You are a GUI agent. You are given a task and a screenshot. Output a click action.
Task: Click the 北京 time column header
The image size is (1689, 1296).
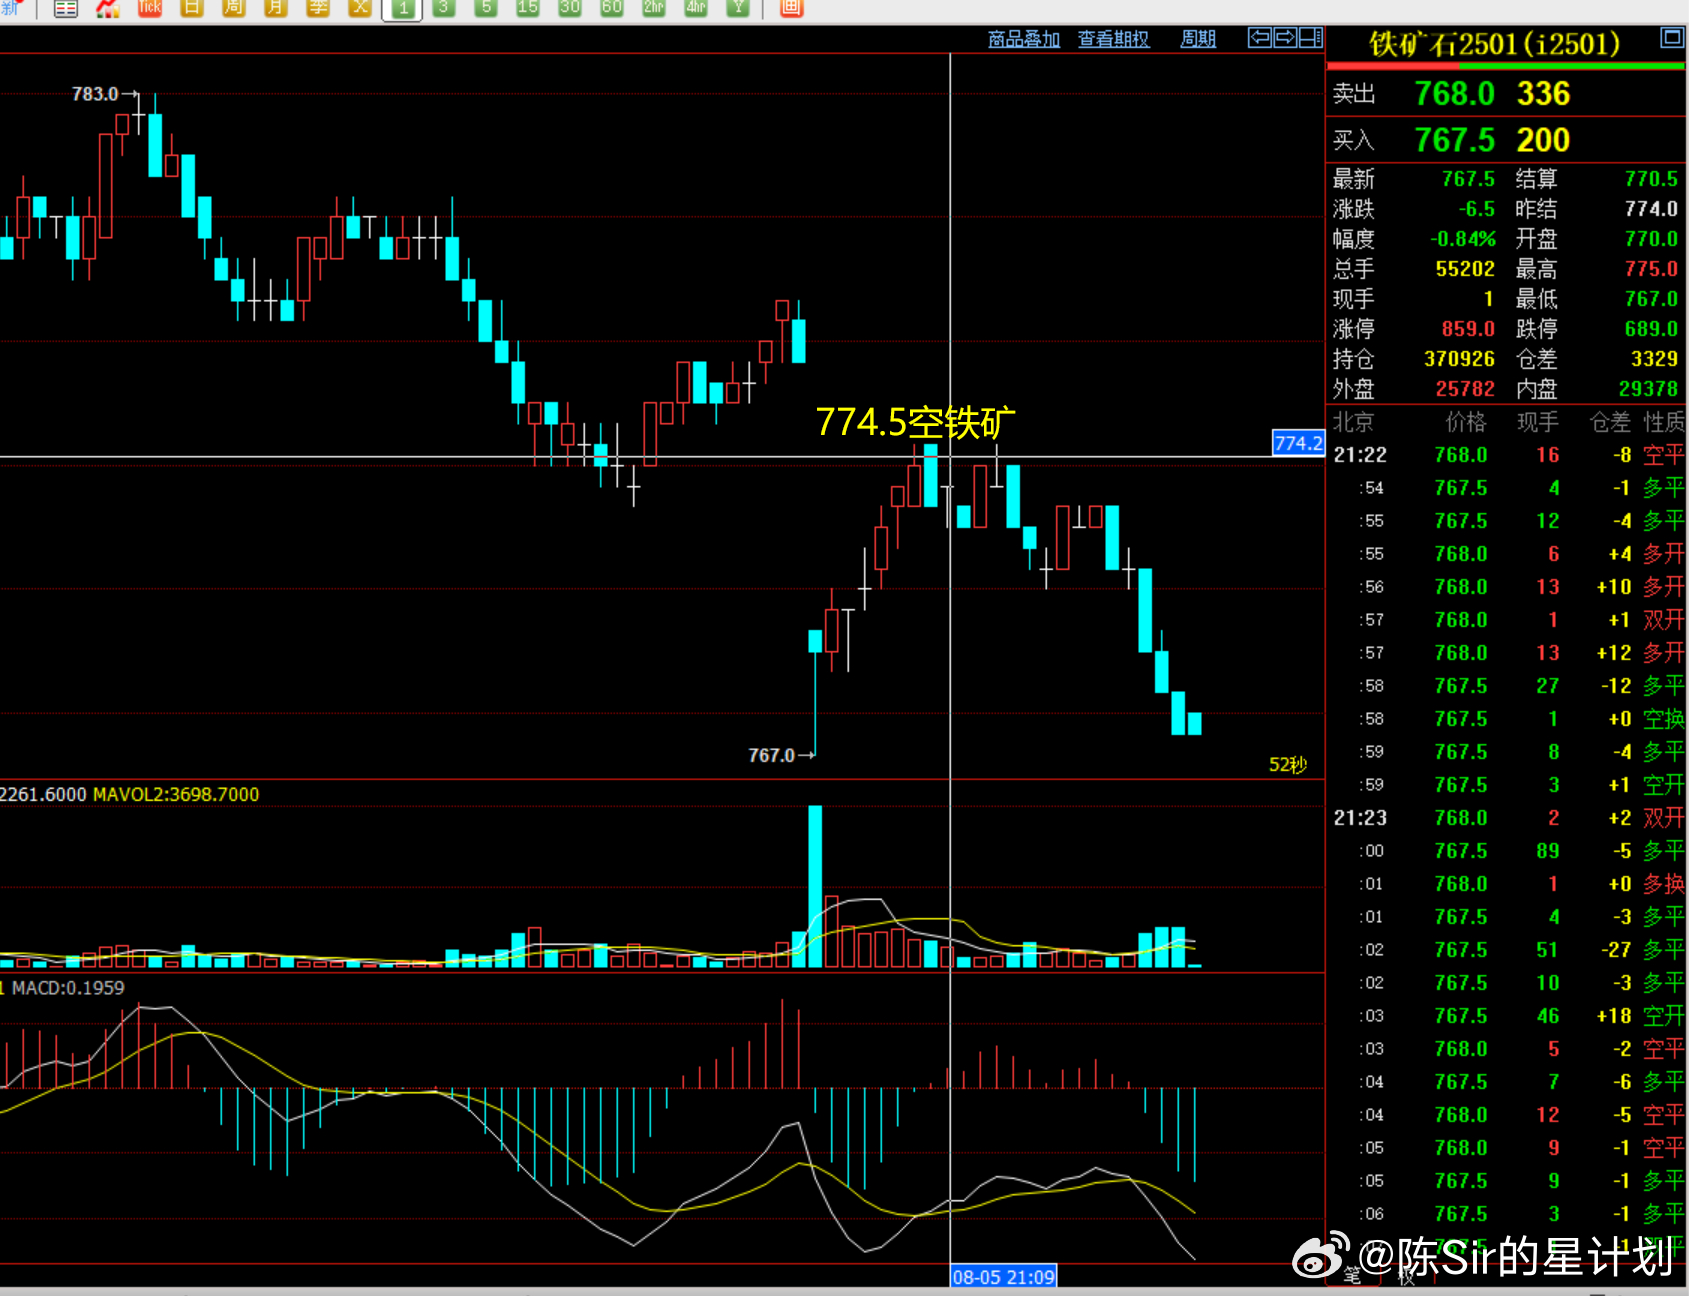coord(1353,422)
